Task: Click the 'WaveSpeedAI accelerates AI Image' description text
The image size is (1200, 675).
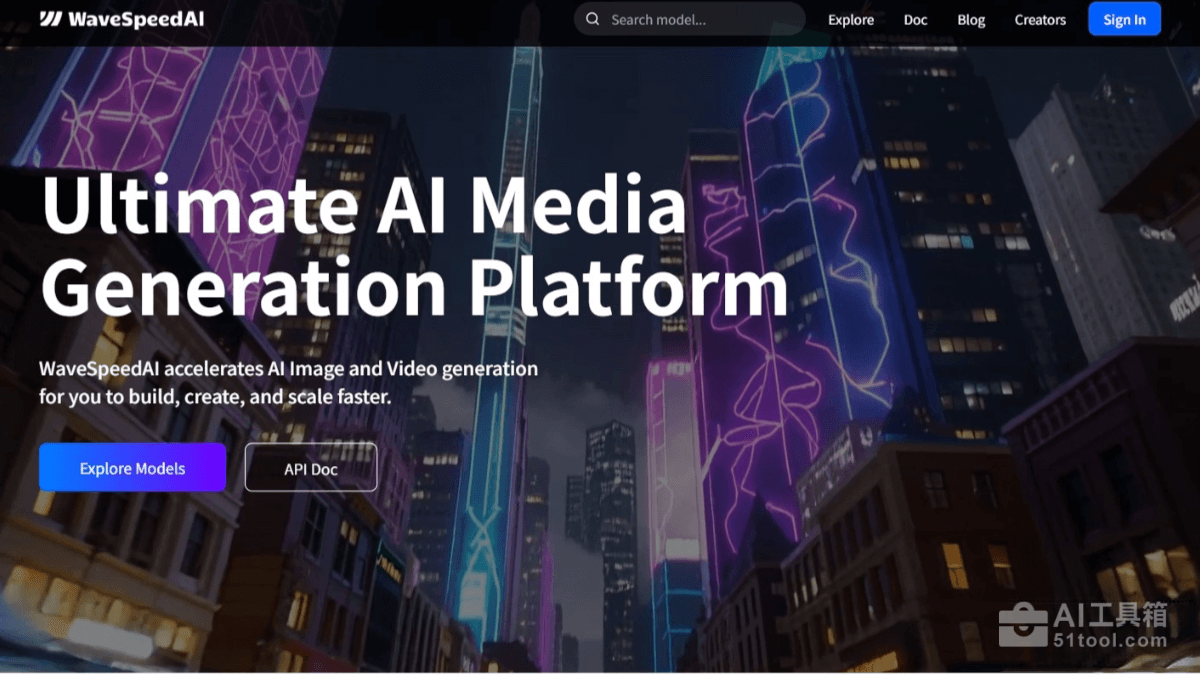Action: (x=288, y=369)
